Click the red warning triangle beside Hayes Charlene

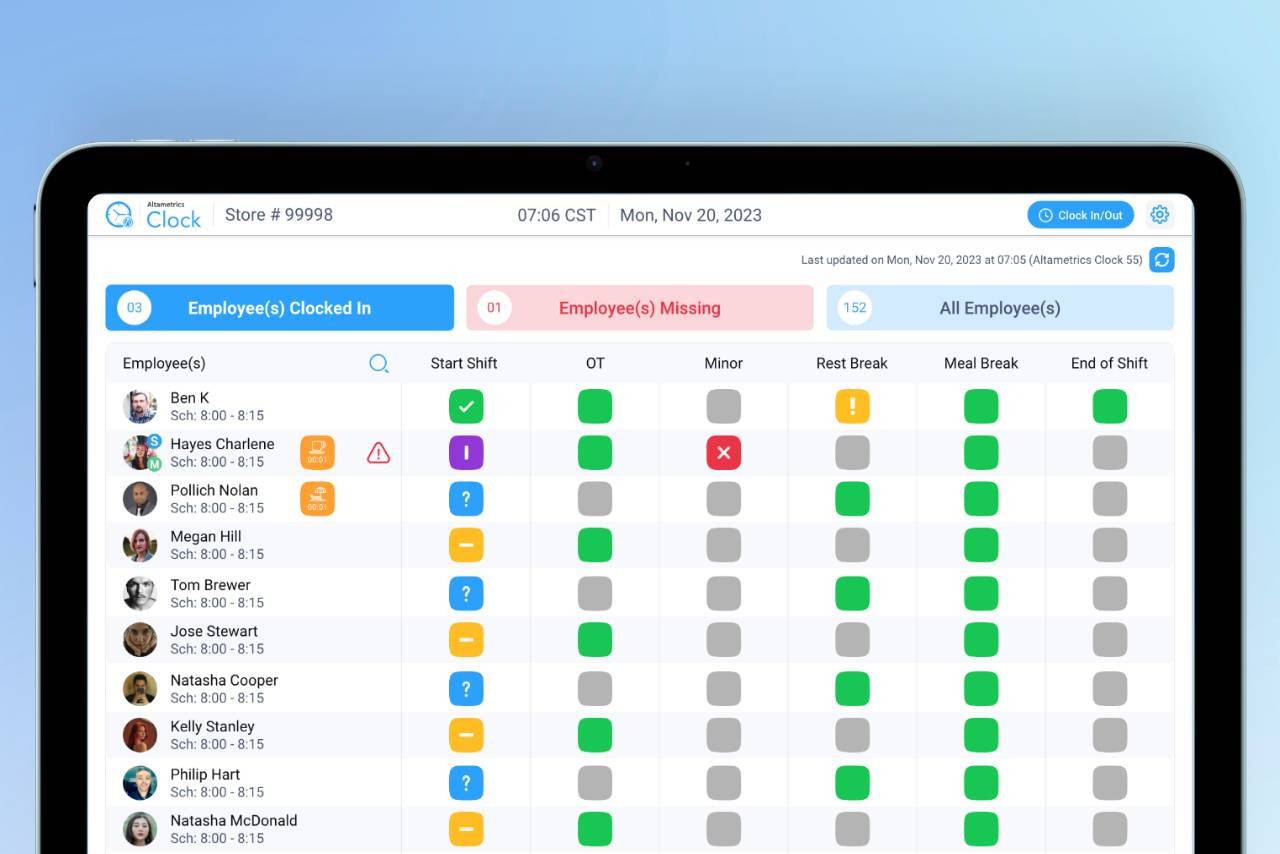click(378, 453)
